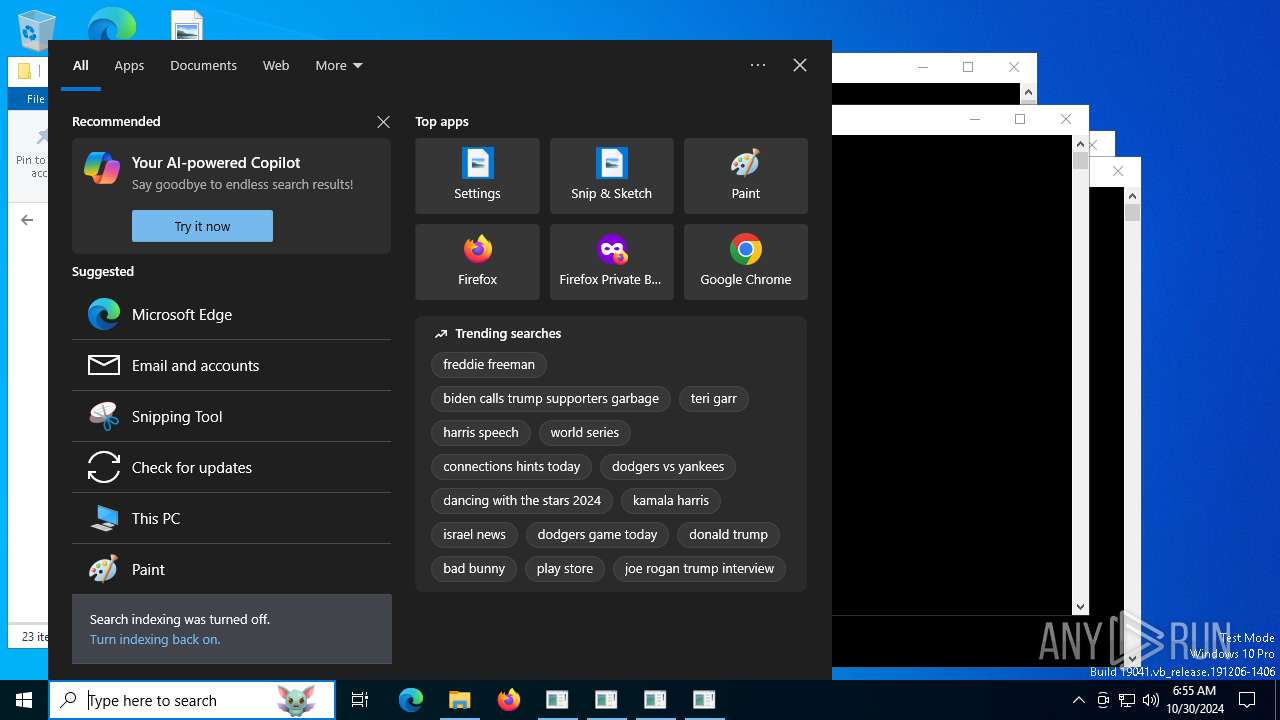Image resolution: width=1280 pixels, height=720 pixels.
Task: Search 'connections hints today'
Action: (x=512, y=466)
